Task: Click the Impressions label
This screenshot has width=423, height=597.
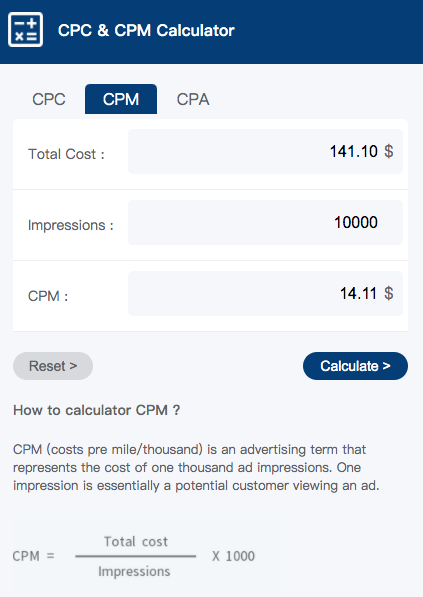Action: (x=71, y=225)
